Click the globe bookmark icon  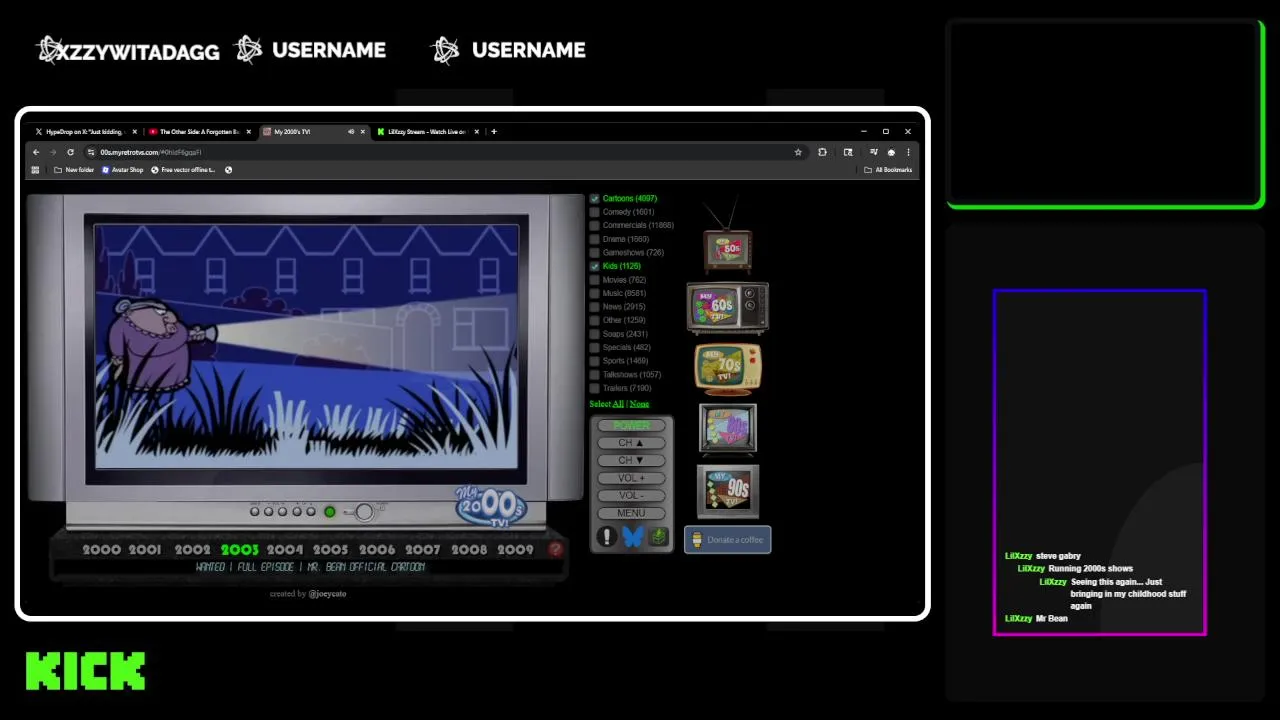click(x=228, y=170)
